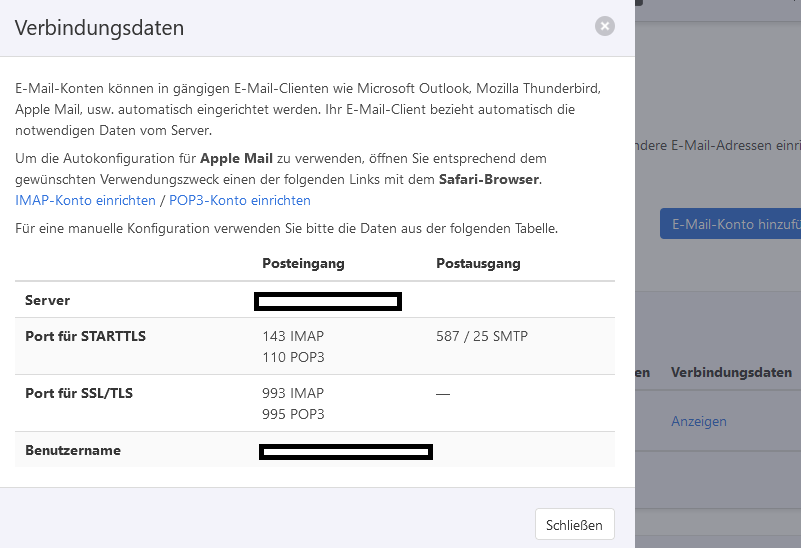
Task: Click the redacted Server value
Action: (328, 301)
